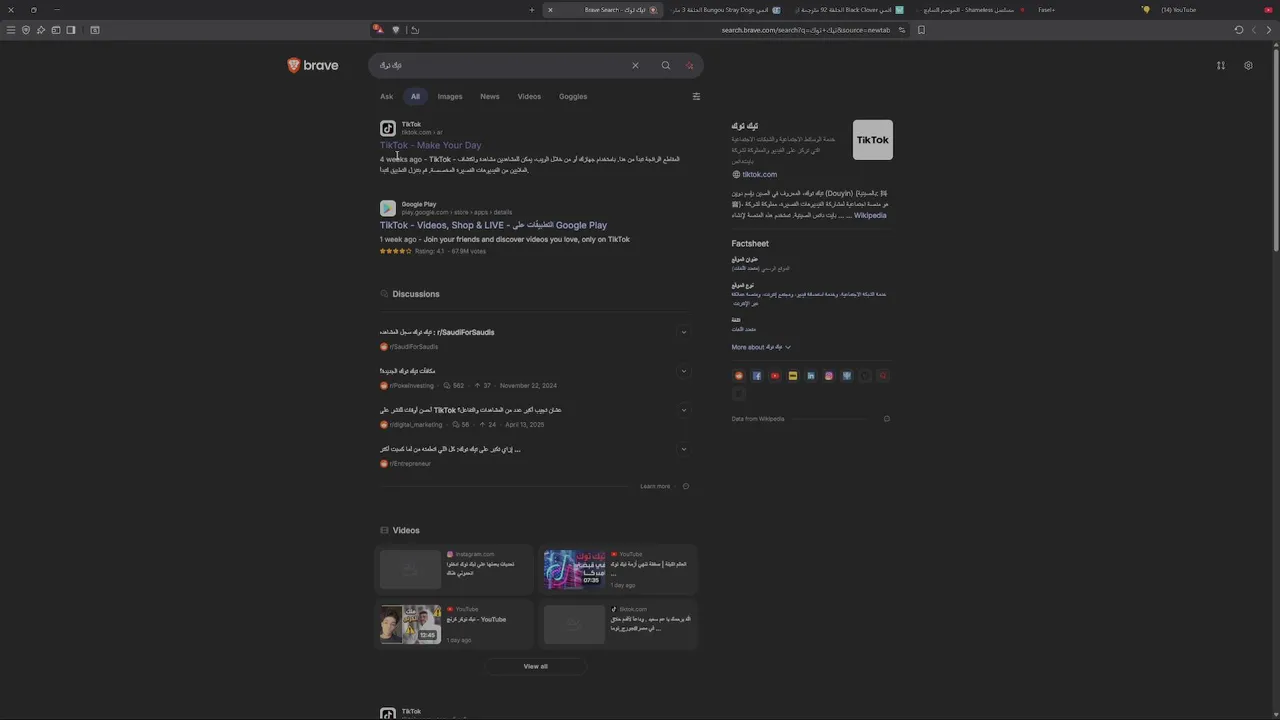
Task: Click View all videos button
Action: [x=535, y=666]
